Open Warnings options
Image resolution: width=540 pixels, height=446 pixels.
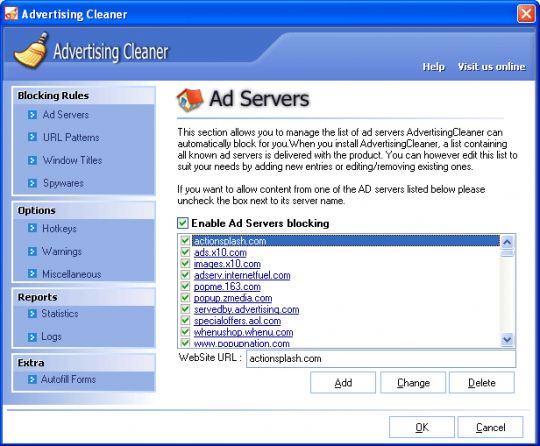(x=62, y=251)
